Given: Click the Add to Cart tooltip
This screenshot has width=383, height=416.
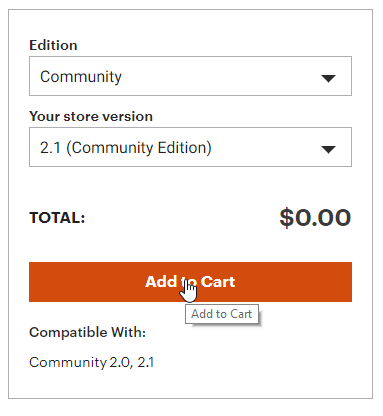Looking at the screenshot, I should pyautogui.click(x=222, y=314).
